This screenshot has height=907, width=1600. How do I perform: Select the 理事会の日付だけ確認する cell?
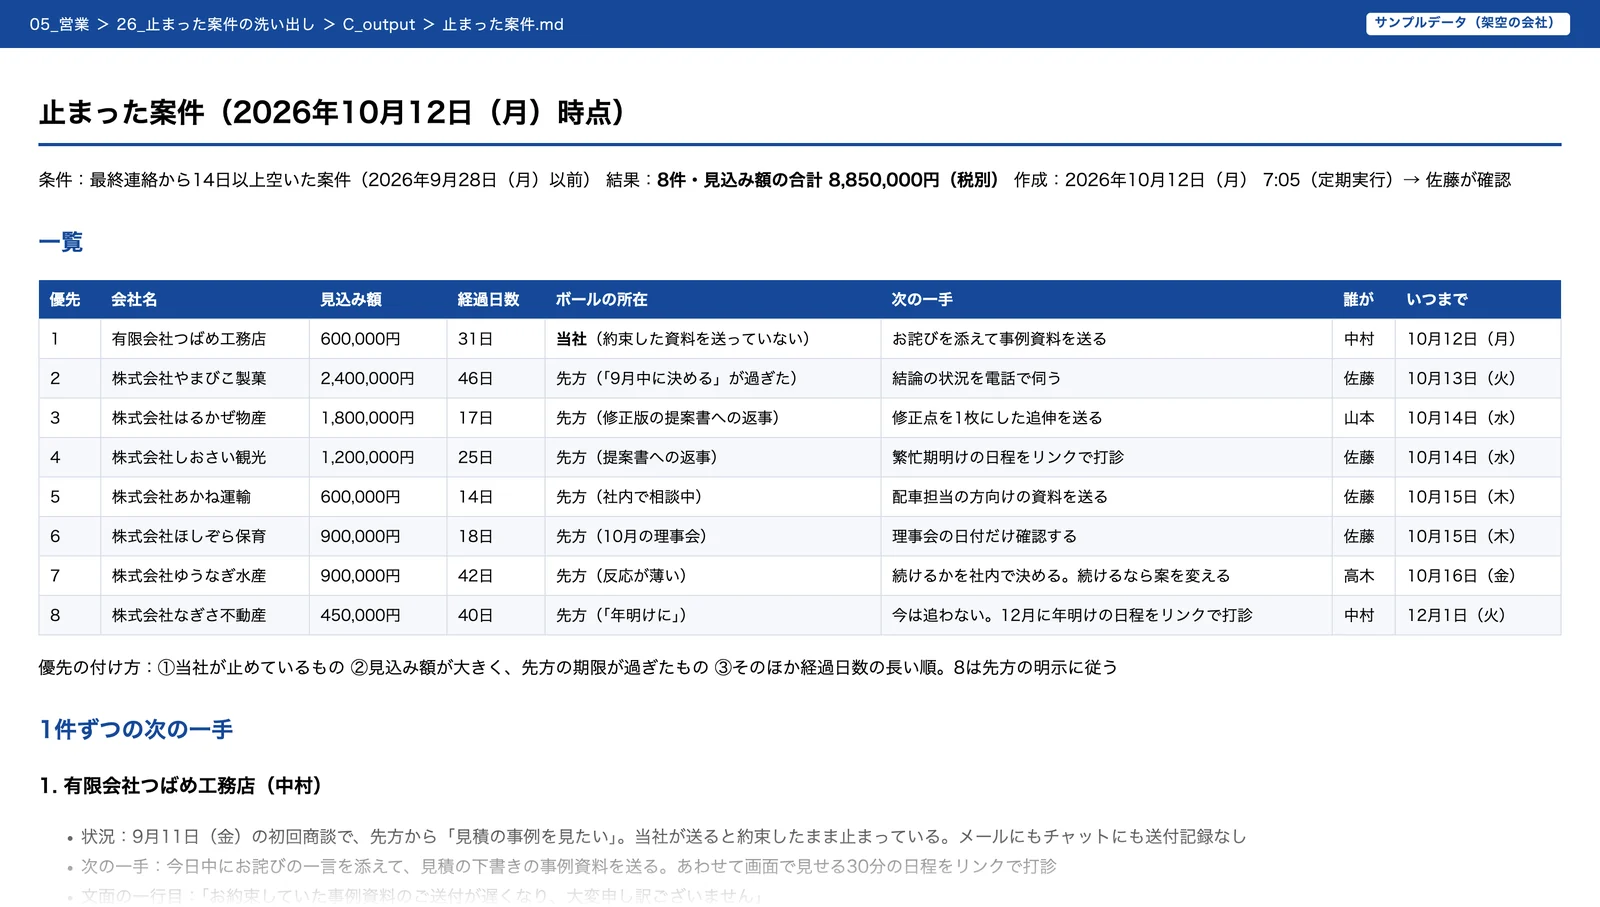tap(1106, 536)
